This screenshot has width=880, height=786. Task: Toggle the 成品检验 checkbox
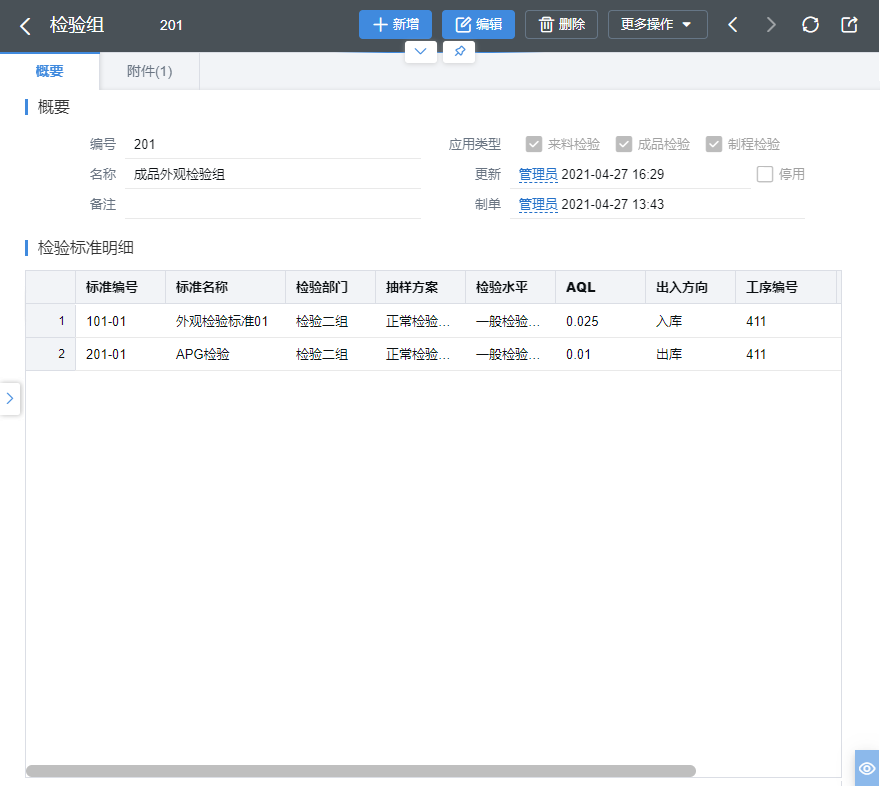tap(624, 144)
